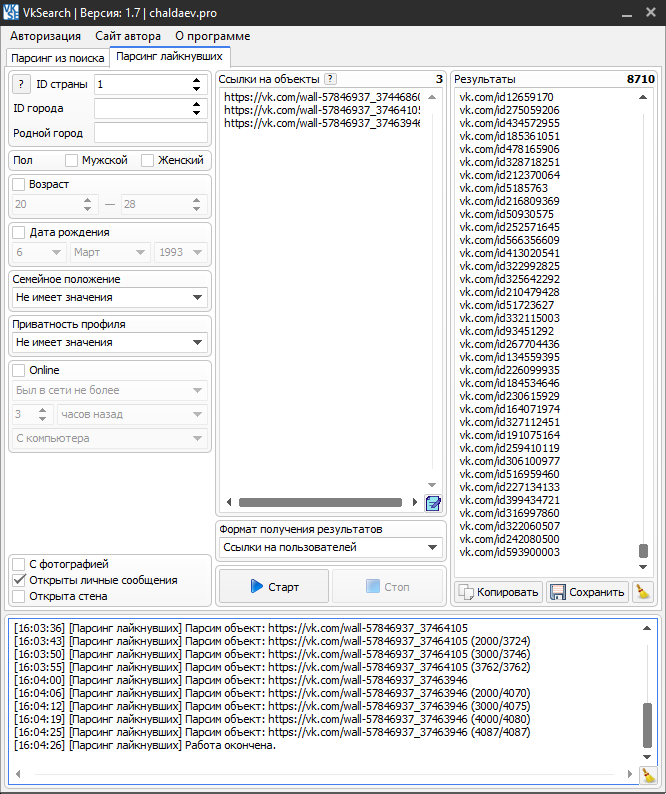Switch to Парсинг из поиска tab
666x794 pixels.
coord(58,58)
